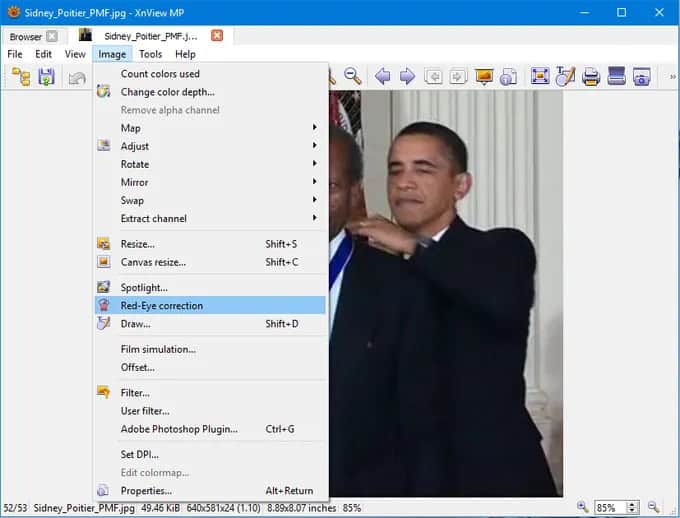The image size is (680, 518).
Task: Click the Print toolbar icon
Action: 591,77
